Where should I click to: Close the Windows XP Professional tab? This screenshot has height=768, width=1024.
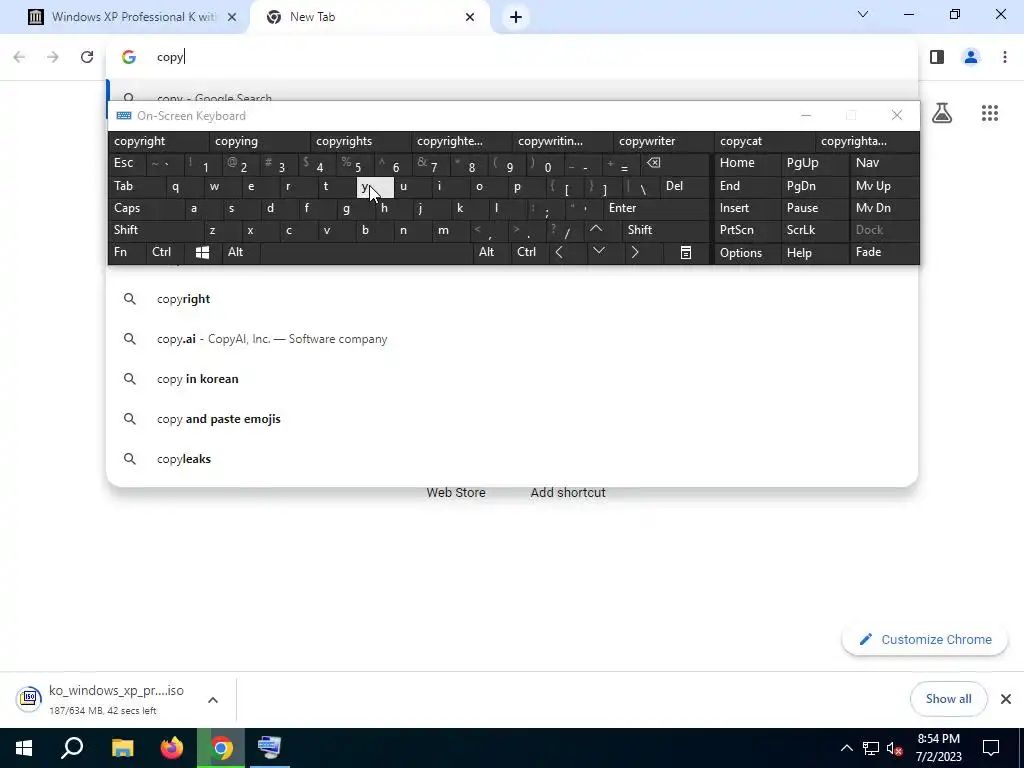(x=232, y=17)
